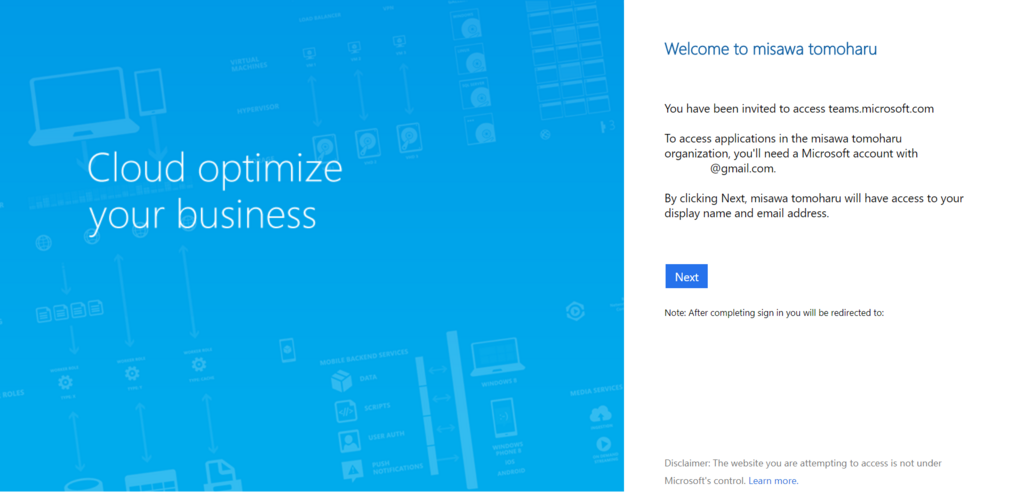1024x492 pixels.
Task: Open the Learn more link
Action: 773,481
